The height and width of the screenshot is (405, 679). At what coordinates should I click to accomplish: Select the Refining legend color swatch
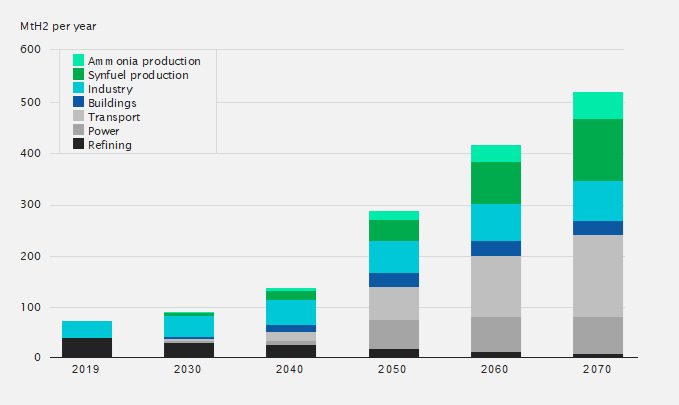(79, 145)
